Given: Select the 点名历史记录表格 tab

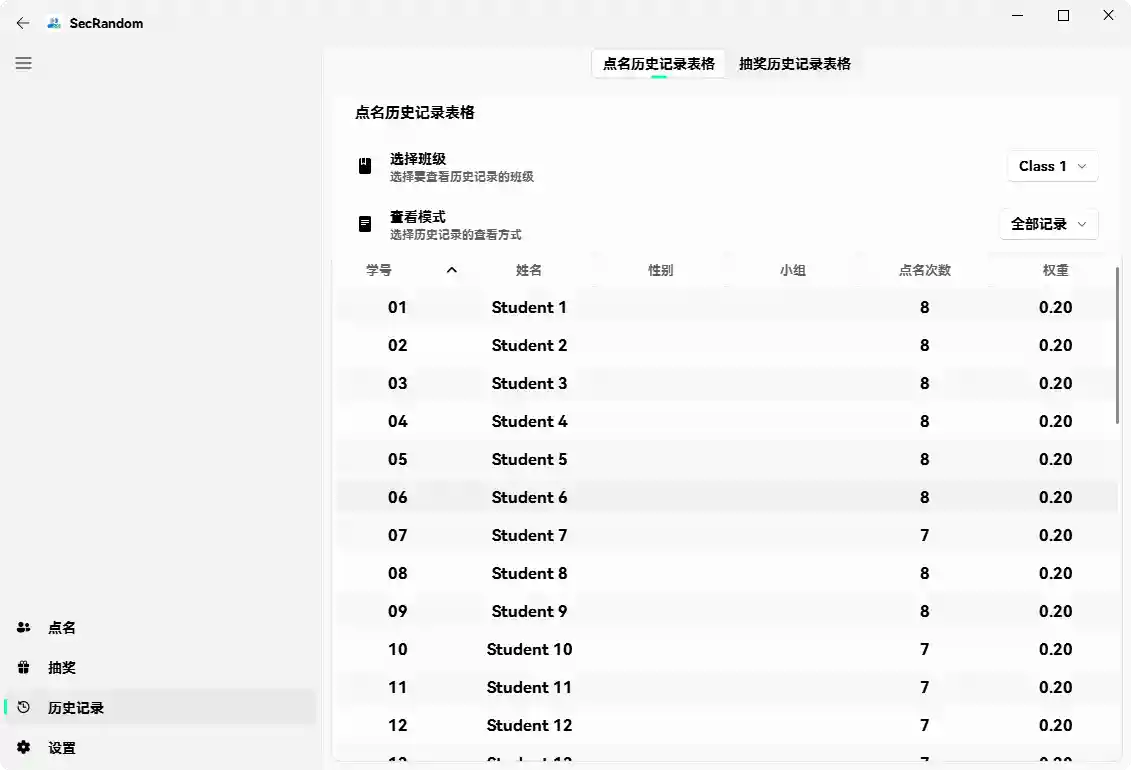Looking at the screenshot, I should click(657, 63).
